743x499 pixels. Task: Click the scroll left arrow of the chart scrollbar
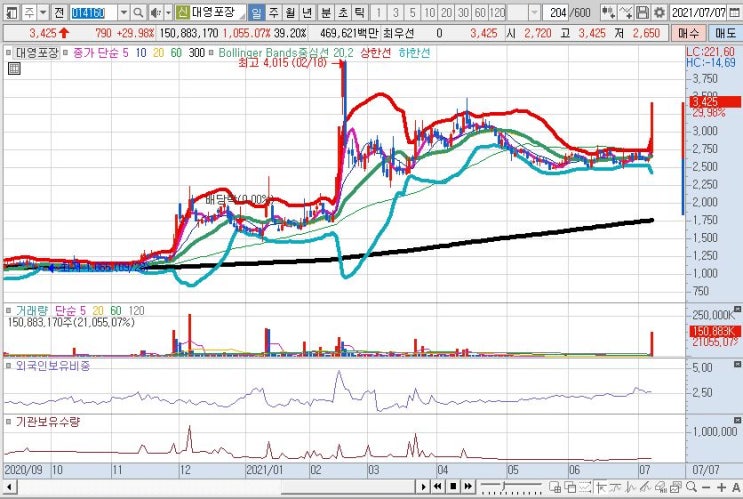pyautogui.click(x=9, y=487)
